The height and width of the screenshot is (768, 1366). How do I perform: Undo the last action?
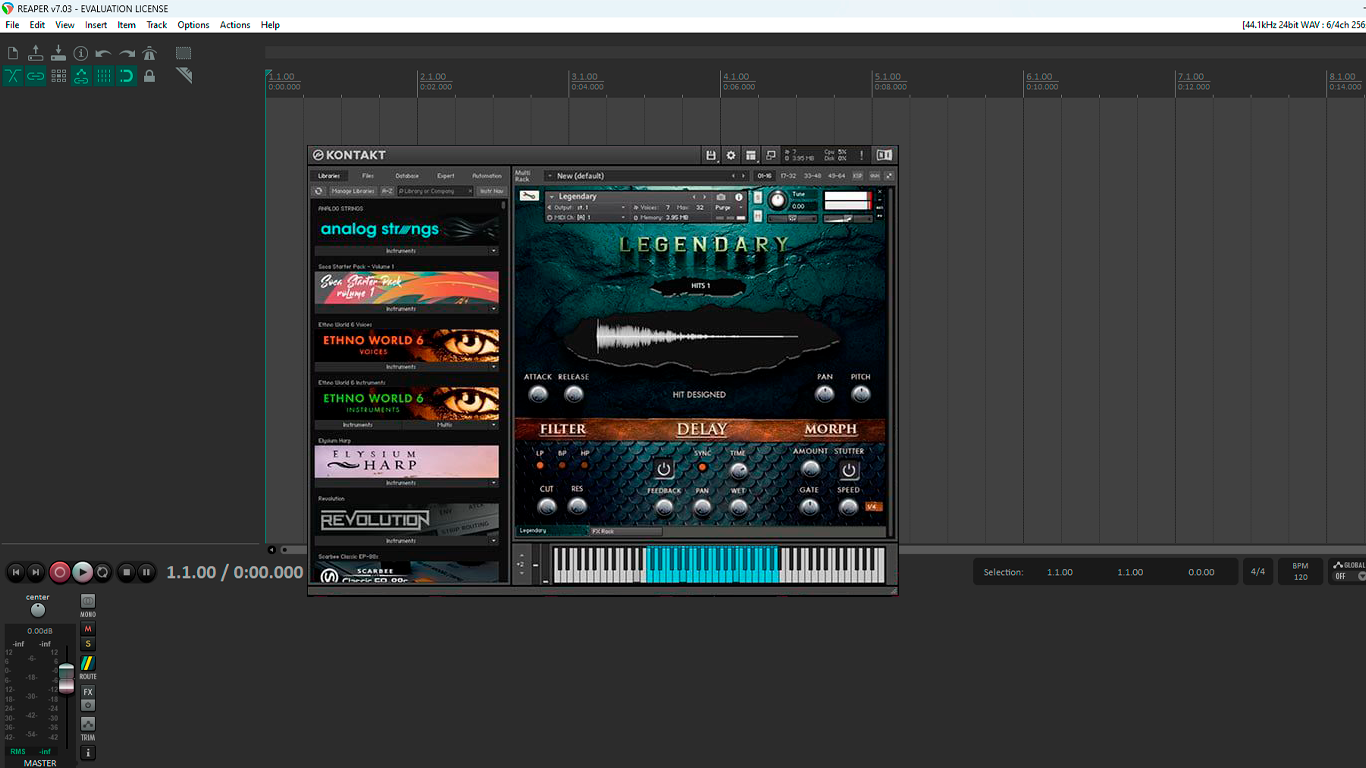[x=104, y=53]
